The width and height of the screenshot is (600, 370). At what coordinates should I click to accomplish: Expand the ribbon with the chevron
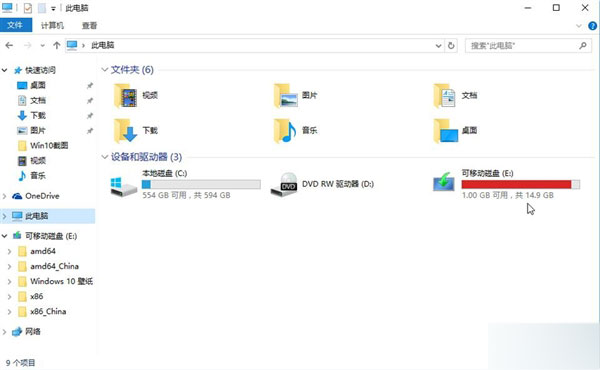(x=579, y=26)
